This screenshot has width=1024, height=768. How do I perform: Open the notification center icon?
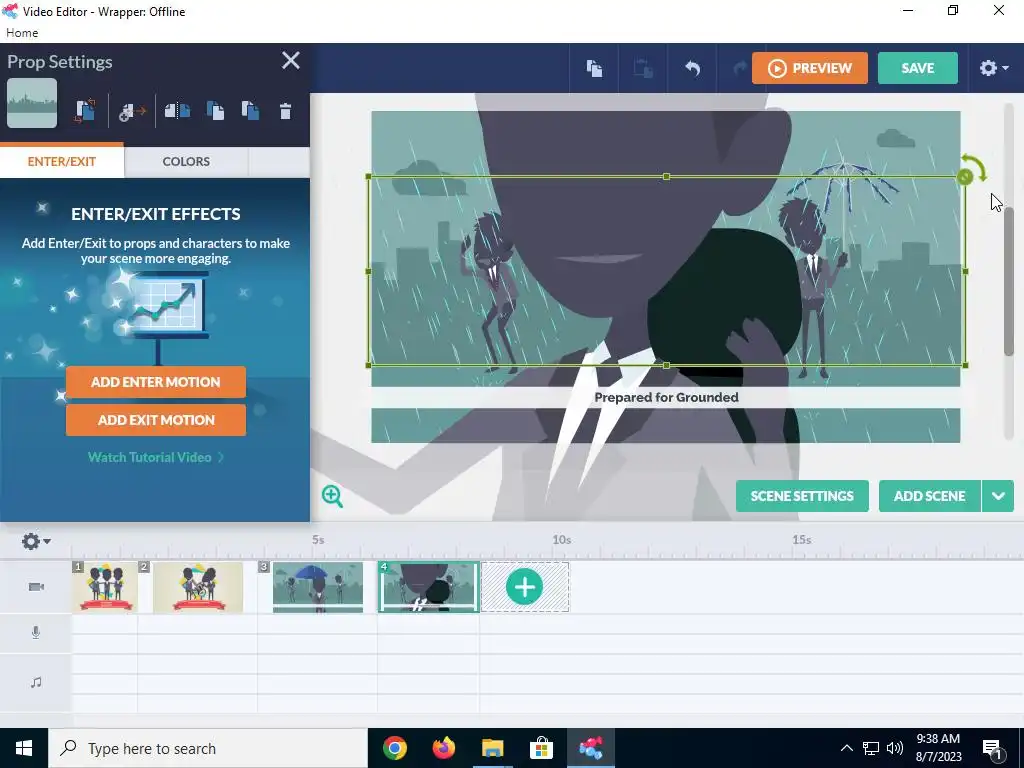pos(993,749)
